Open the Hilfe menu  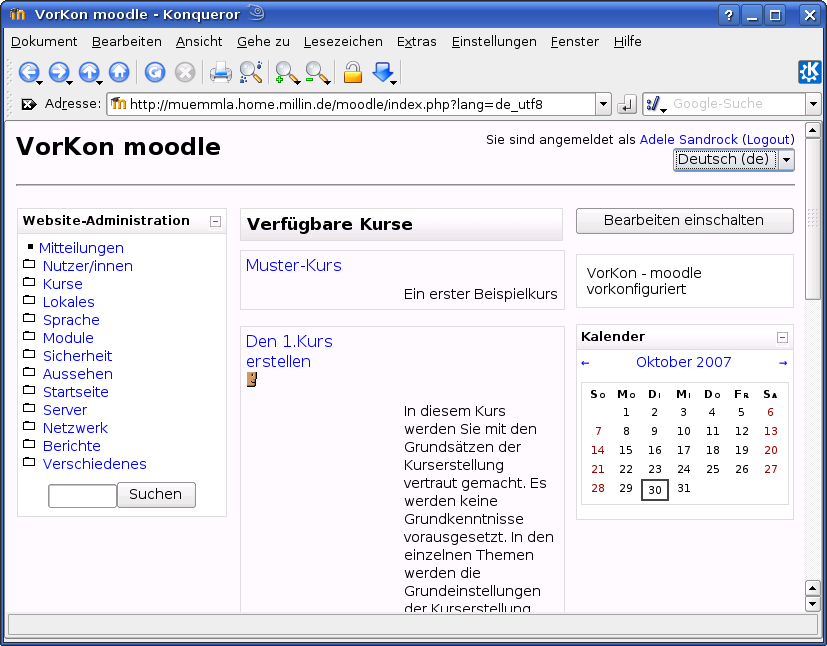pos(628,42)
